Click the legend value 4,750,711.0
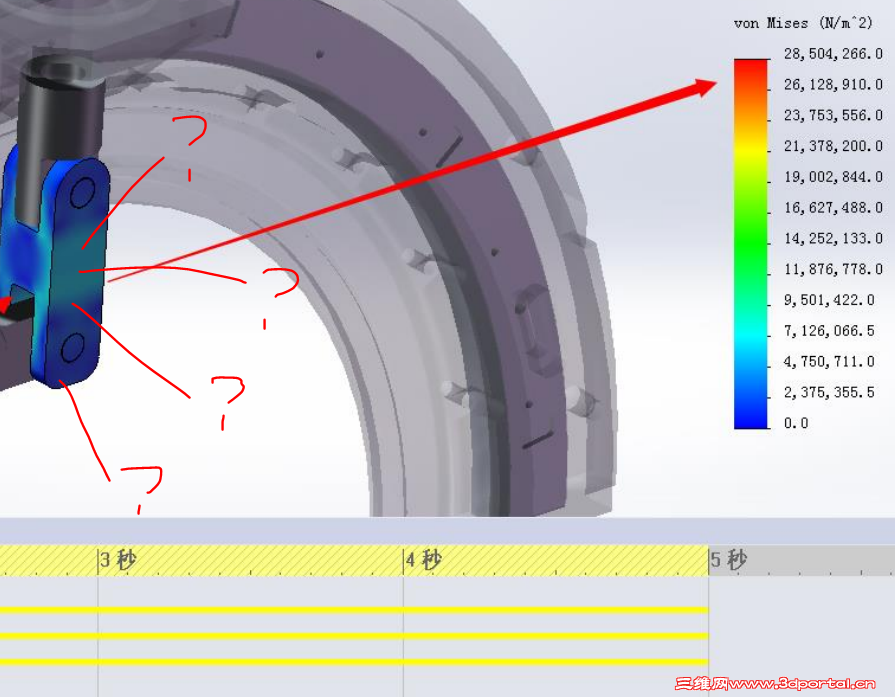Viewport: 895px width, 697px height. pos(829,361)
